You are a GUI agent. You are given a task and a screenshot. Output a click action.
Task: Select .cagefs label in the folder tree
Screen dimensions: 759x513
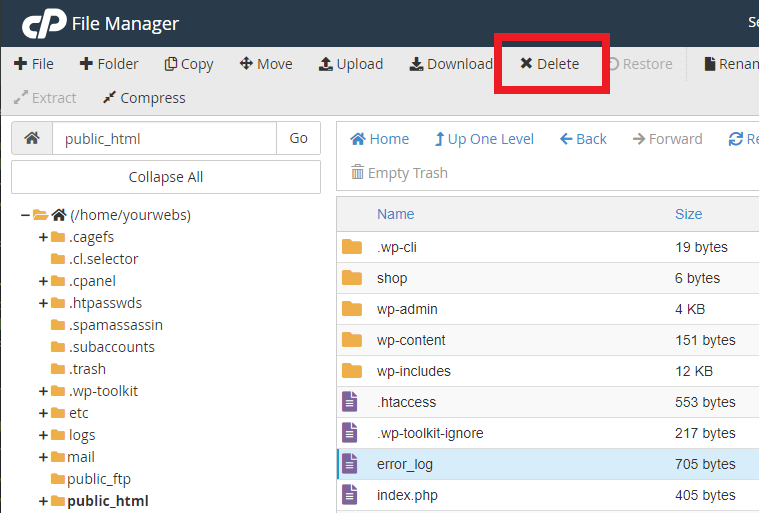(x=91, y=237)
